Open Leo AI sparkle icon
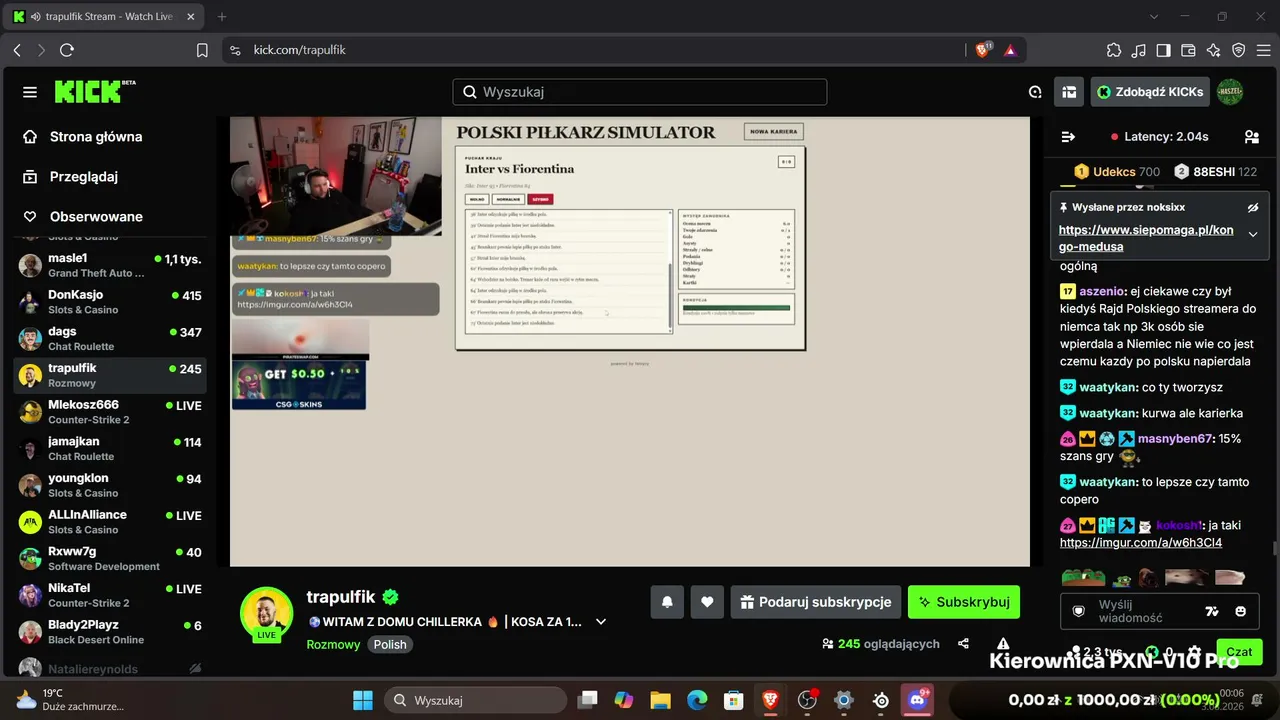1280x720 pixels. [1214, 50]
